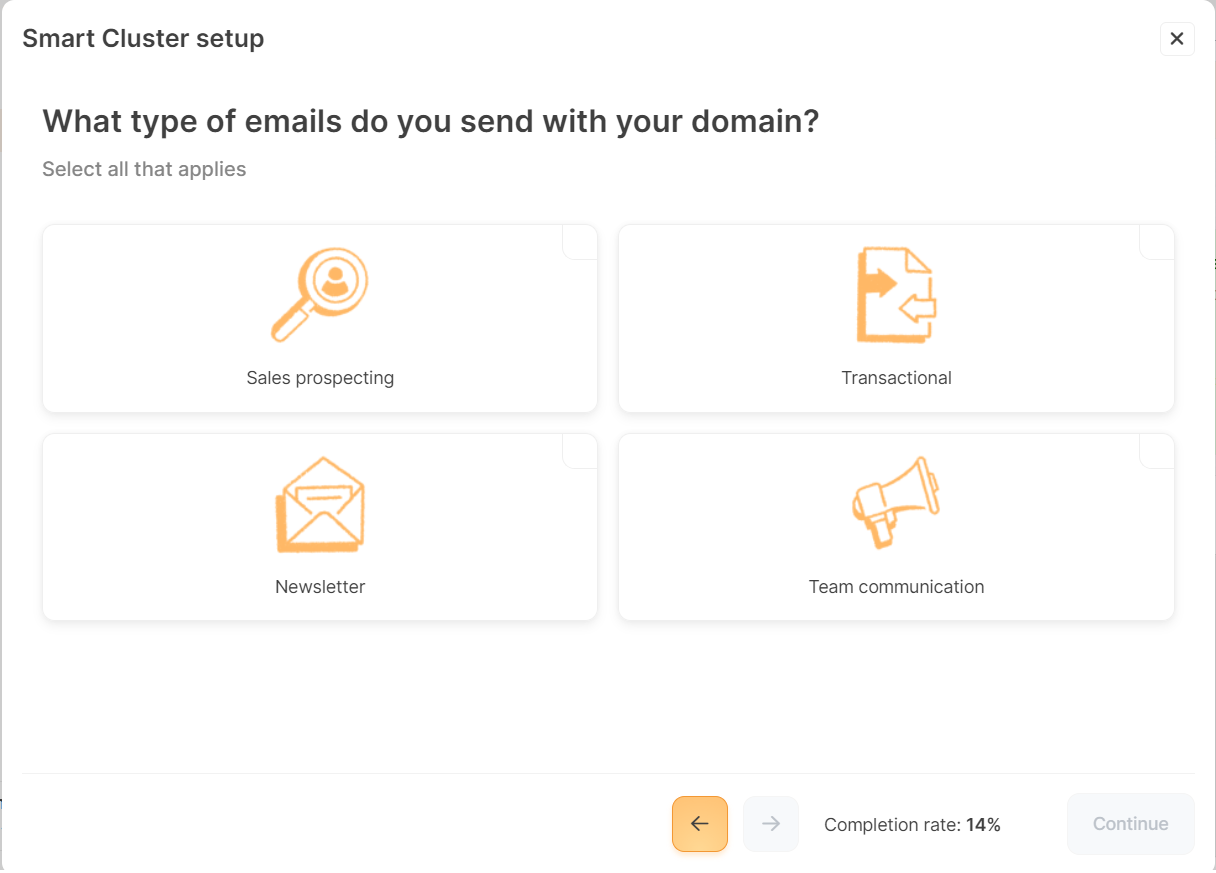Check the Transactional card corner checkbox
1216x873 pixels.
(x=1157, y=241)
